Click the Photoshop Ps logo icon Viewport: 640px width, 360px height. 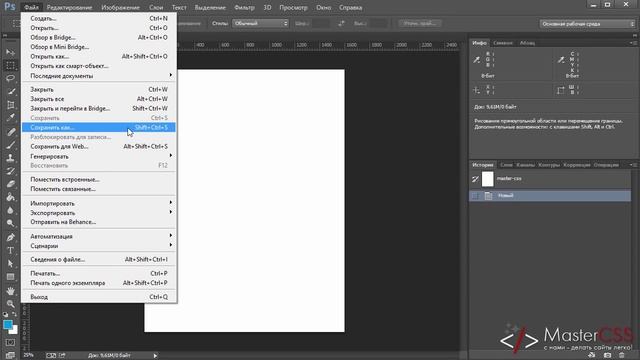9,7
